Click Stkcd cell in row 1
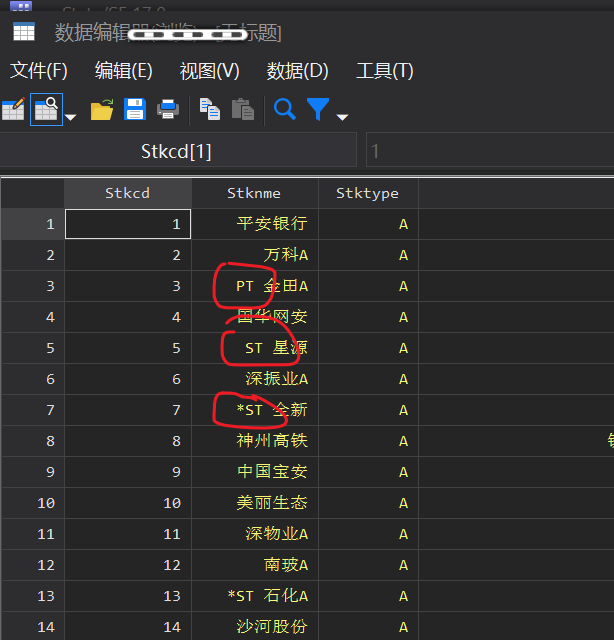Image resolution: width=614 pixels, height=640 pixels. click(128, 224)
